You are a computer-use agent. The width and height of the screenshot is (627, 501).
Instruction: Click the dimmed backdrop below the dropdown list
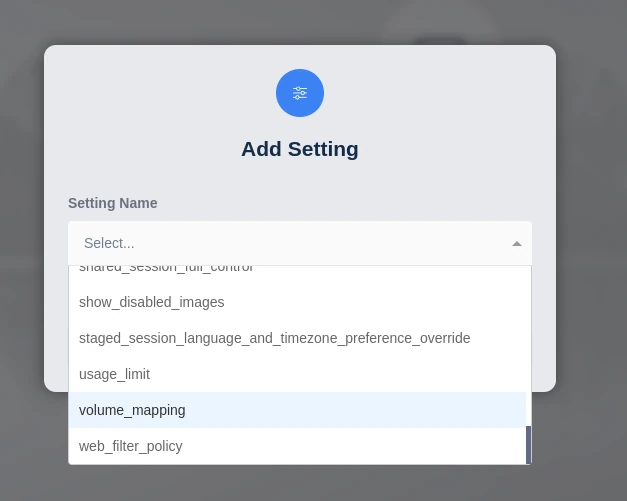[x=300, y=483]
